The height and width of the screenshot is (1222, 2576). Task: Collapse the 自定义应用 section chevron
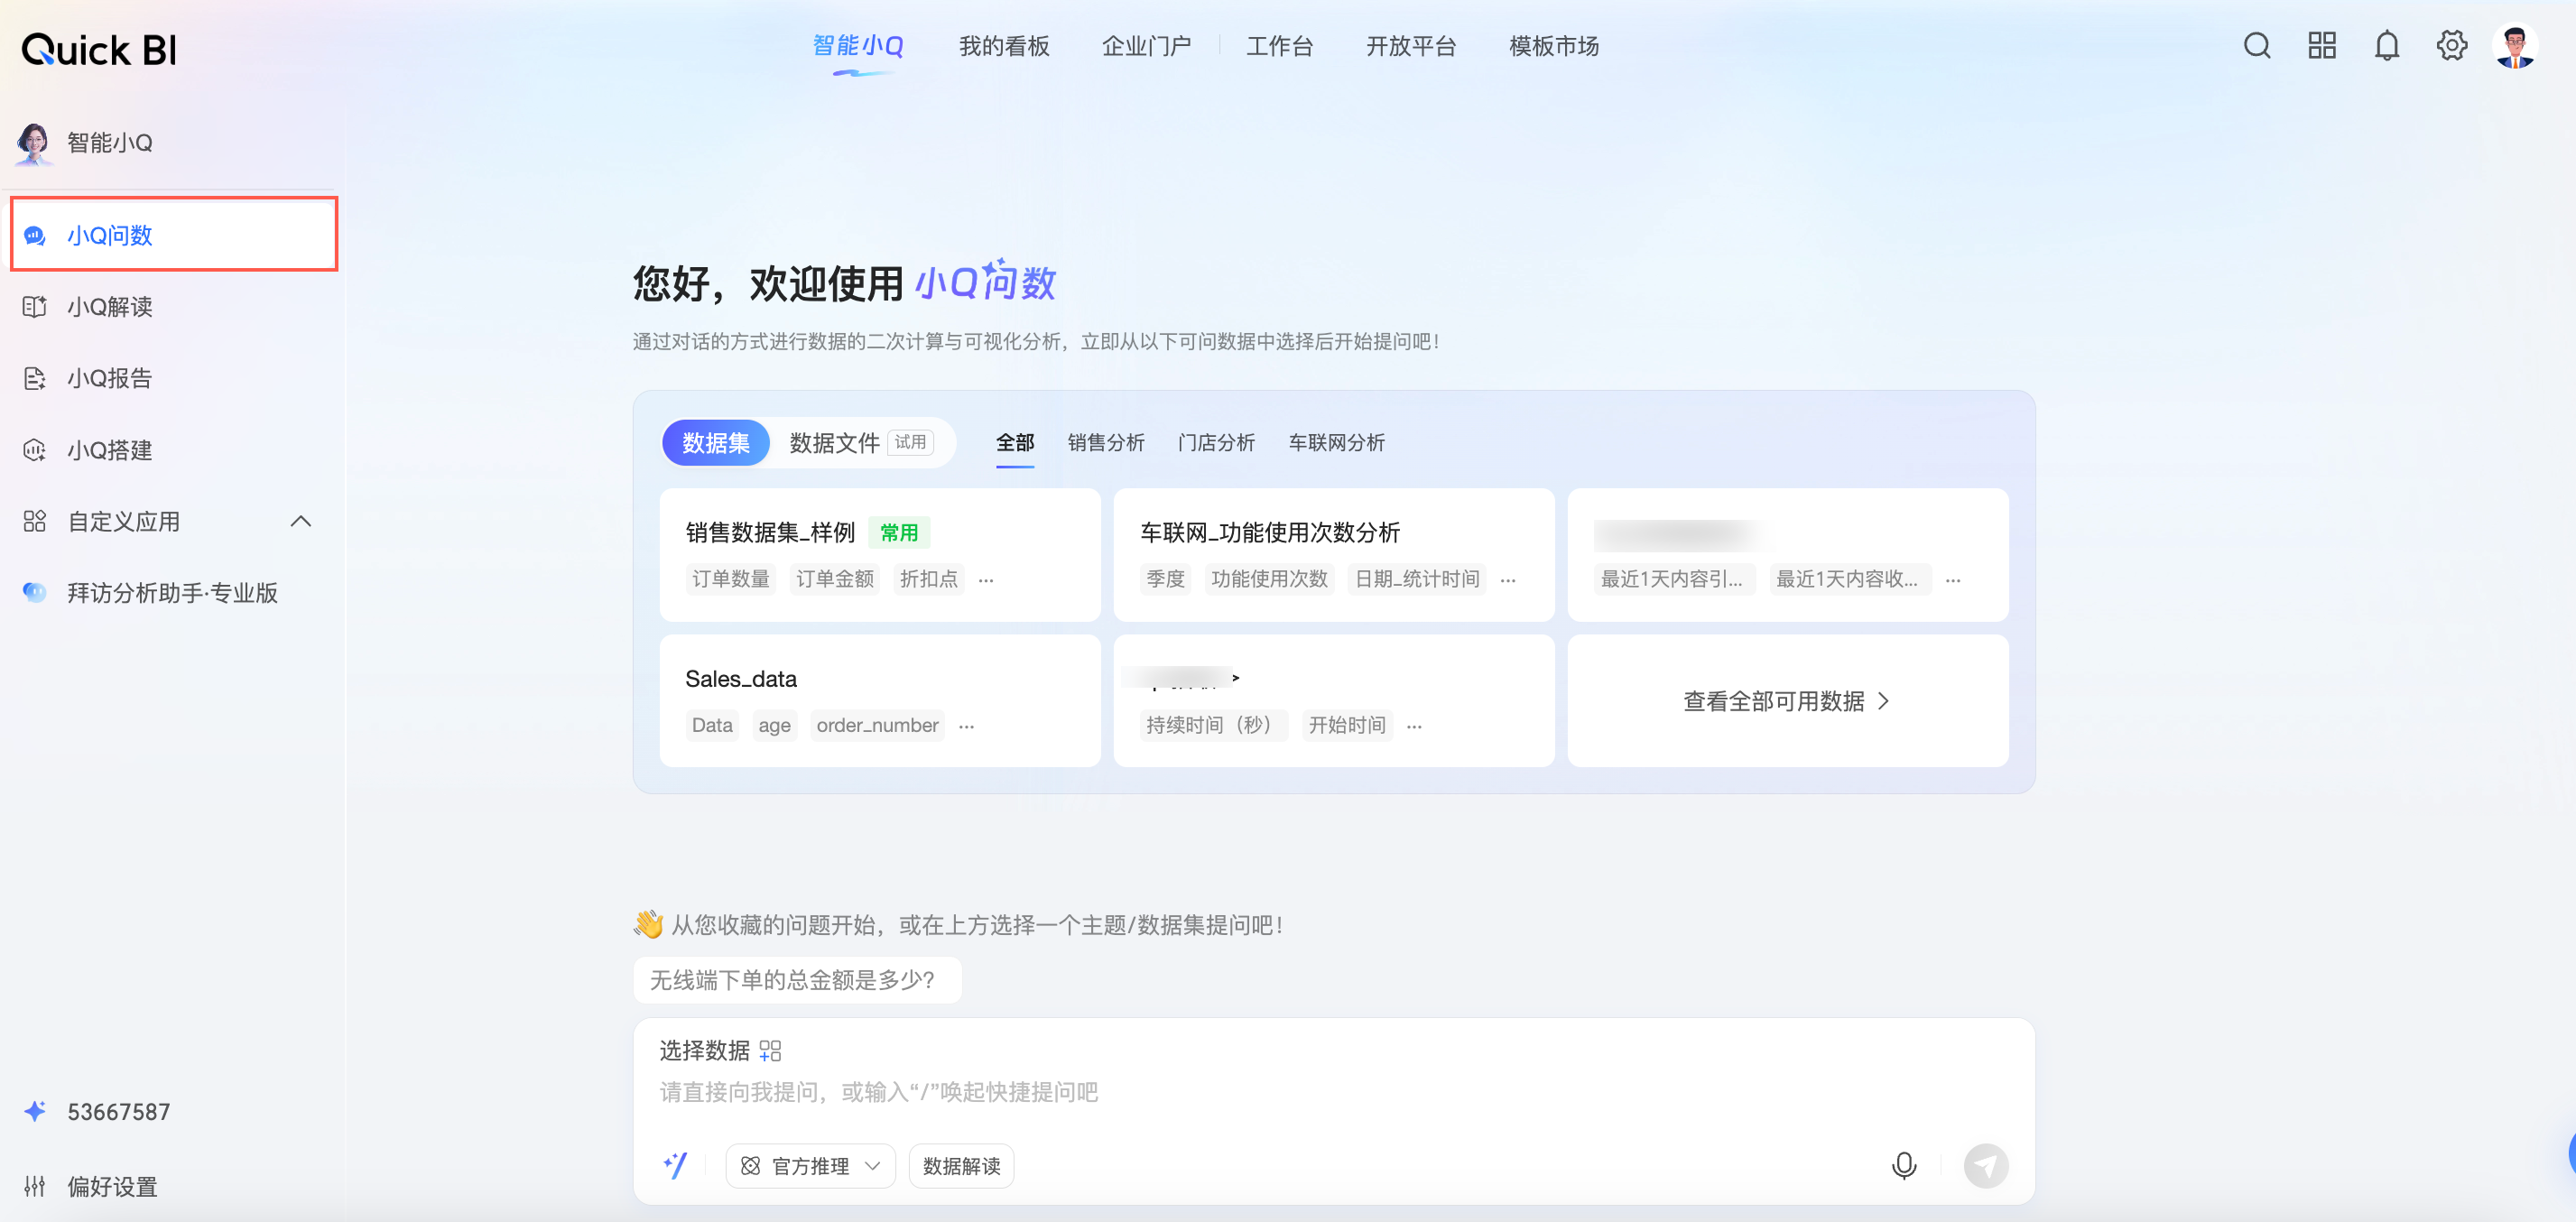(300, 521)
